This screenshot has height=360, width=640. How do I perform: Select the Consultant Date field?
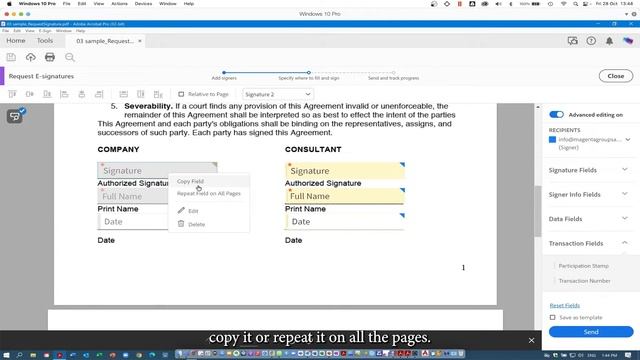[x=344, y=222]
